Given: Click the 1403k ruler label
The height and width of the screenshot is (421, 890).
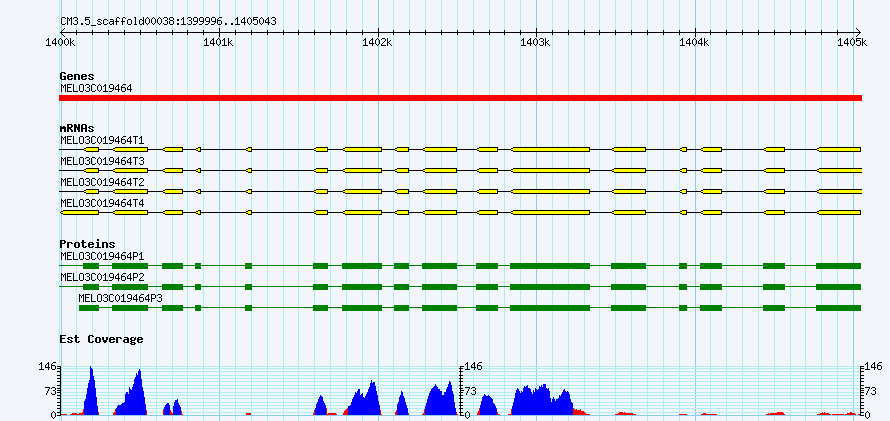Looking at the screenshot, I should tap(536, 43).
